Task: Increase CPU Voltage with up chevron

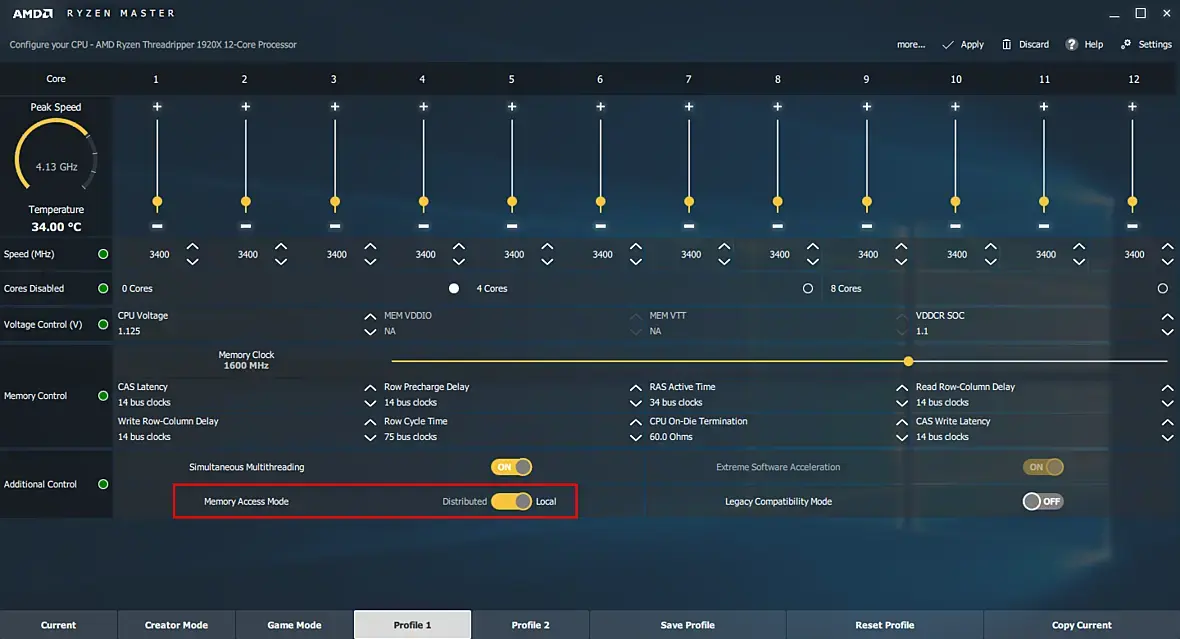Action: point(370,316)
